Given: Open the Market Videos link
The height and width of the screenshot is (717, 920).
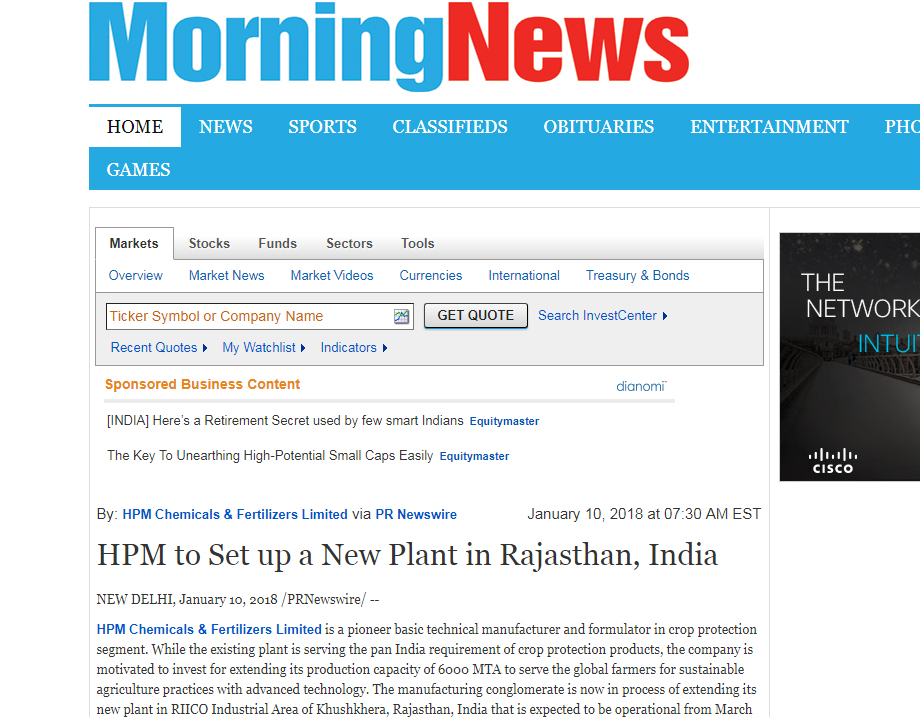Looking at the screenshot, I should pos(332,276).
